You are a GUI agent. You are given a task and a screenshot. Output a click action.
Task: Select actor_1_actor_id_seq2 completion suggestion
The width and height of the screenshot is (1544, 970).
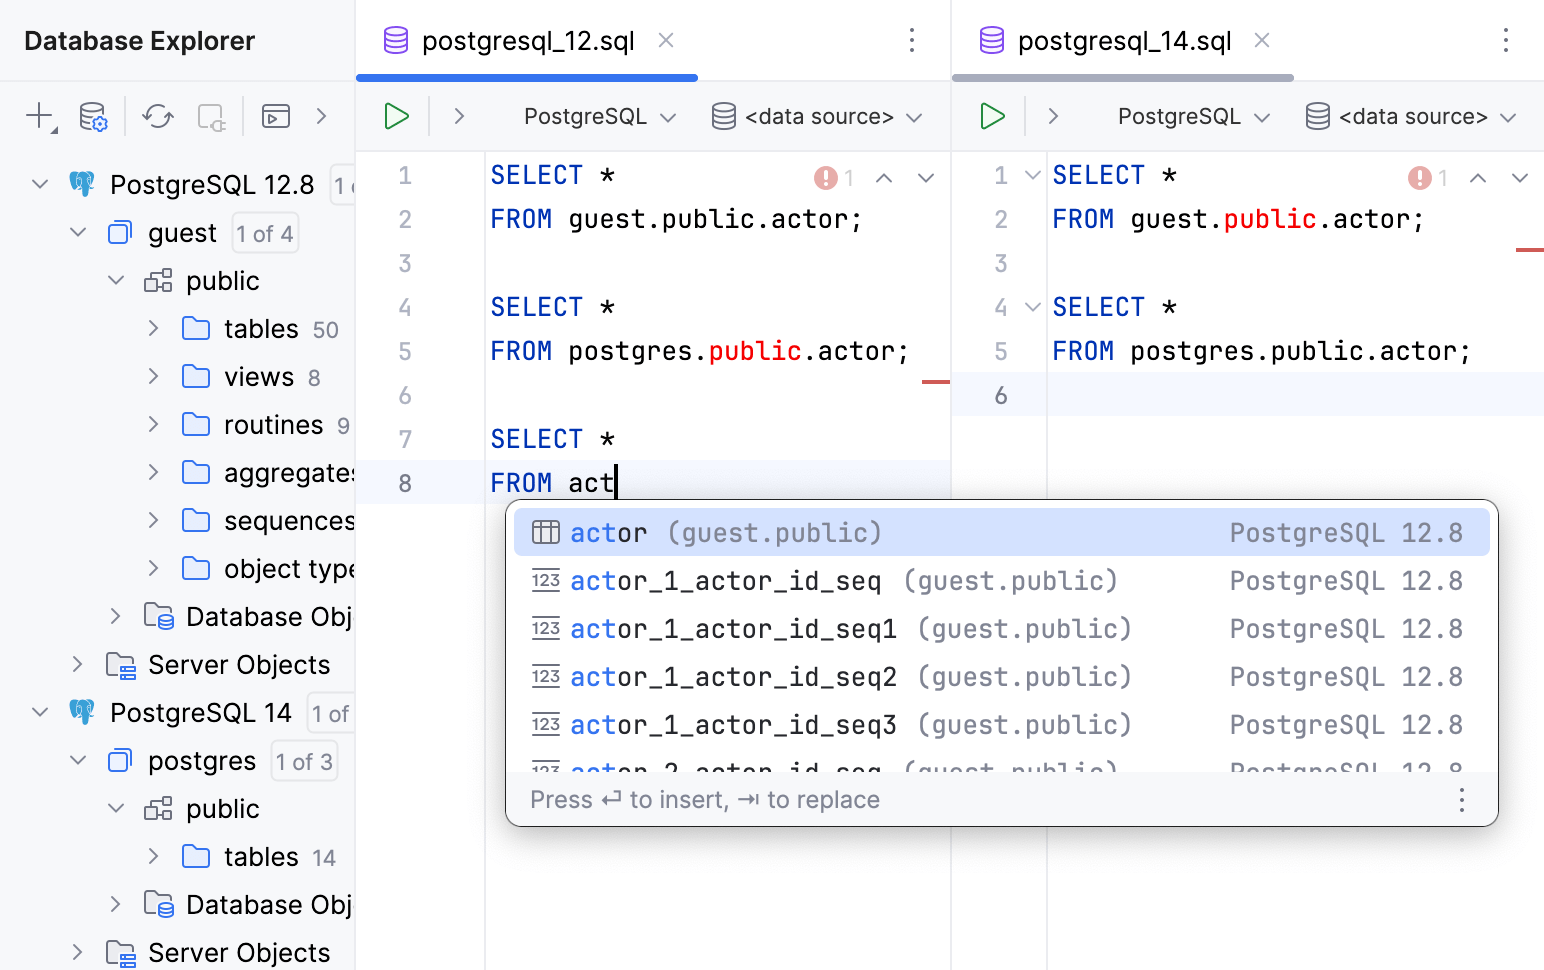point(733,677)
